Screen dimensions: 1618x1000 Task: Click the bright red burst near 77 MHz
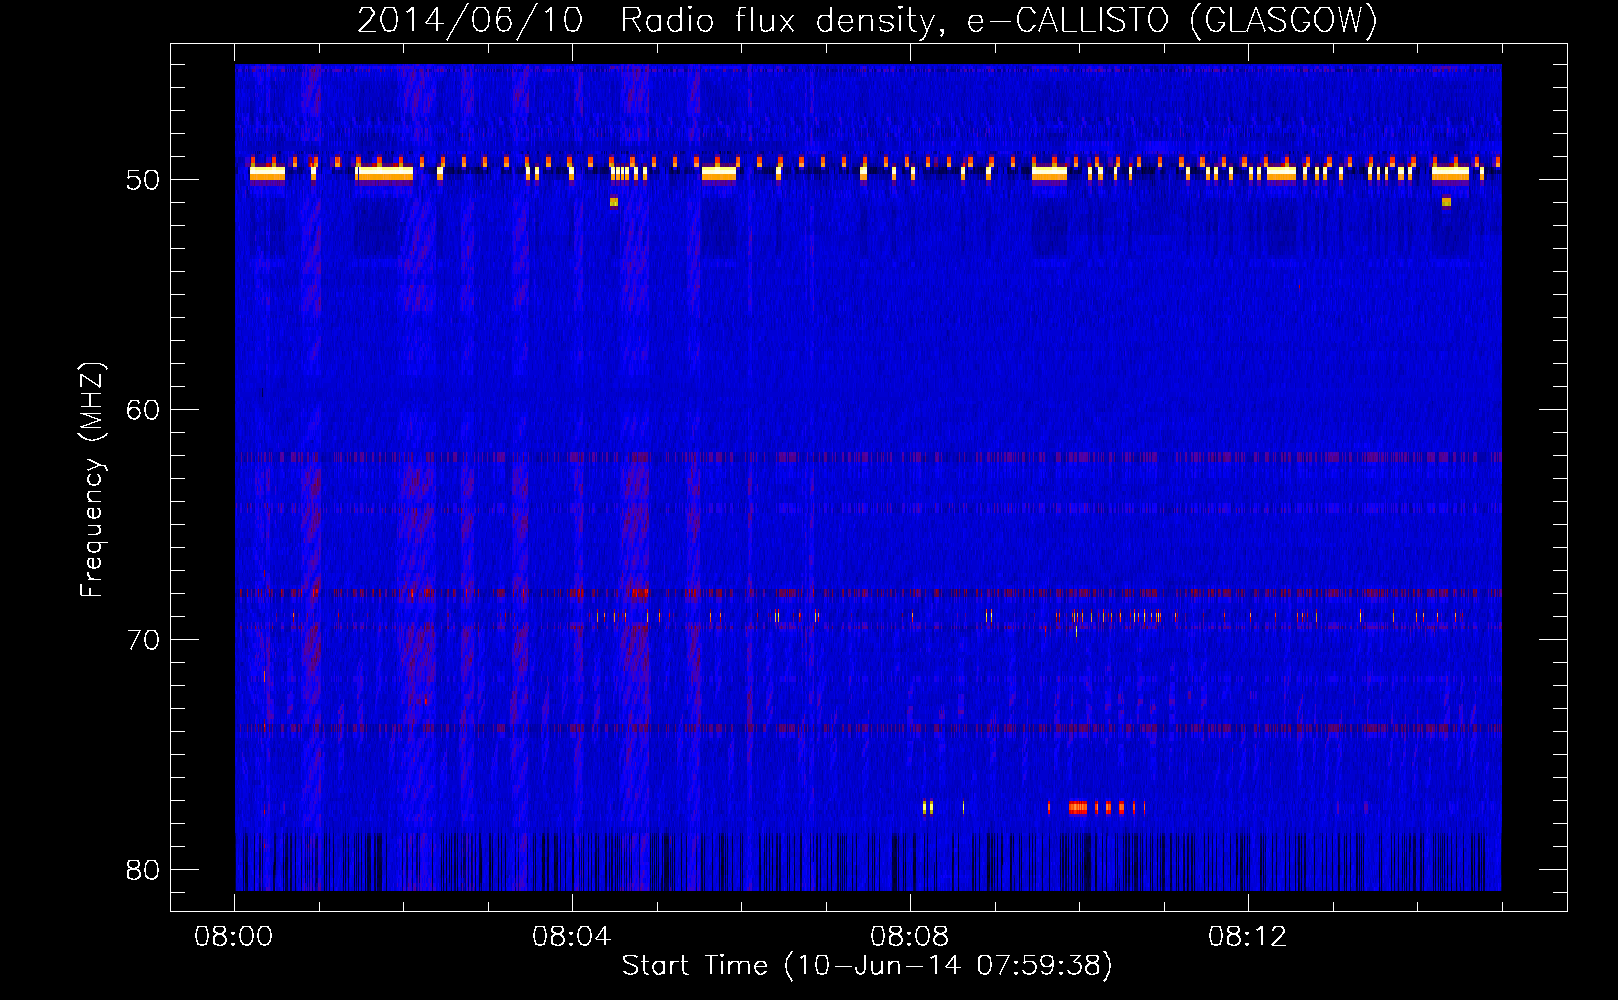(1078, 807)
